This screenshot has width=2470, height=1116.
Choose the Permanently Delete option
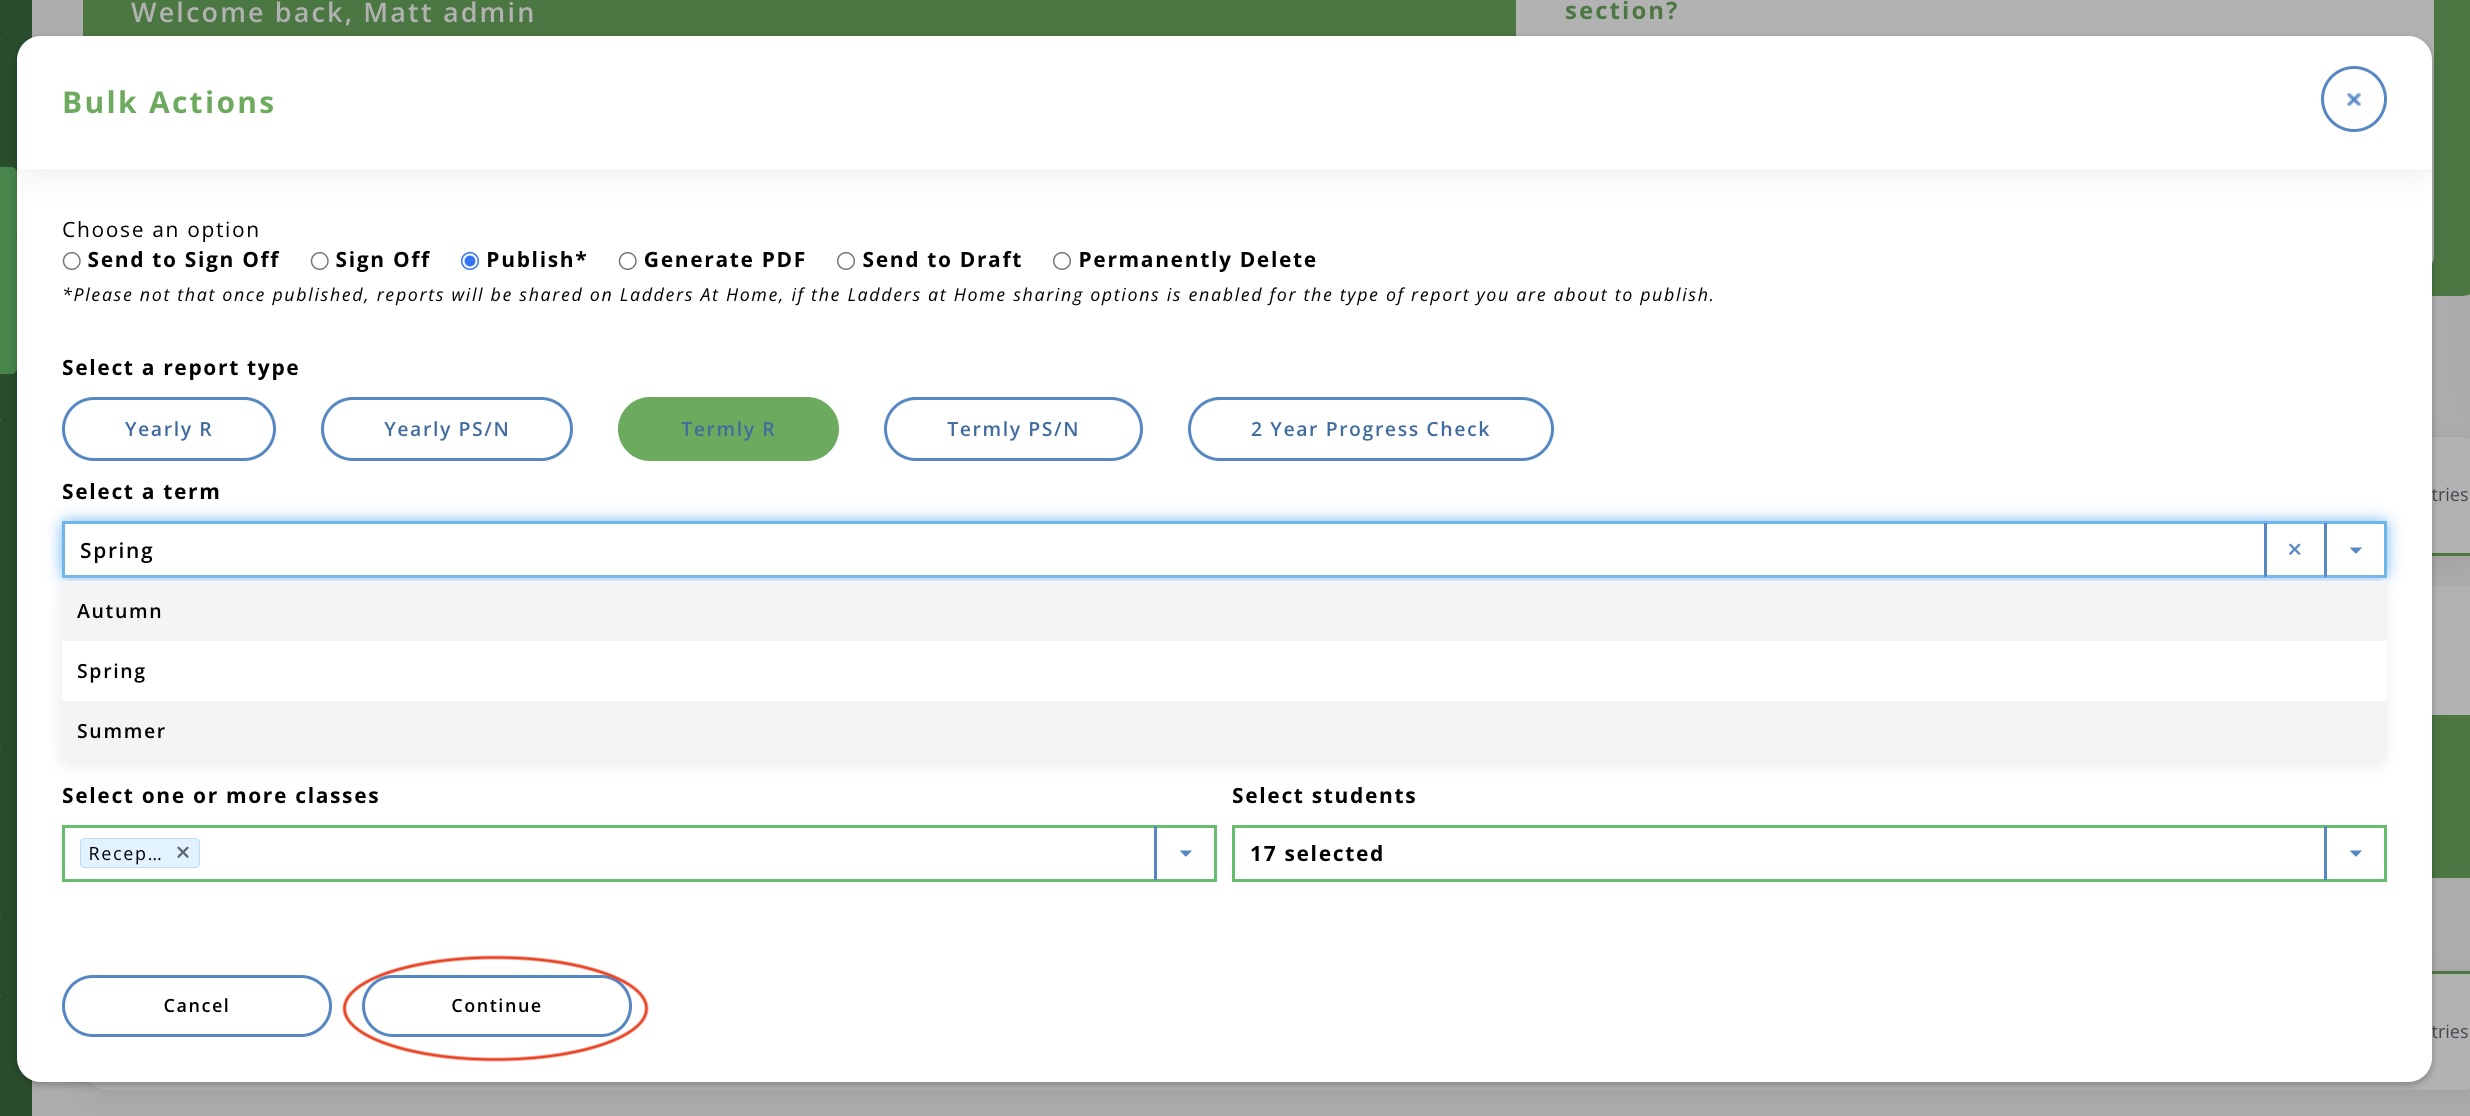pos(1062,261)
